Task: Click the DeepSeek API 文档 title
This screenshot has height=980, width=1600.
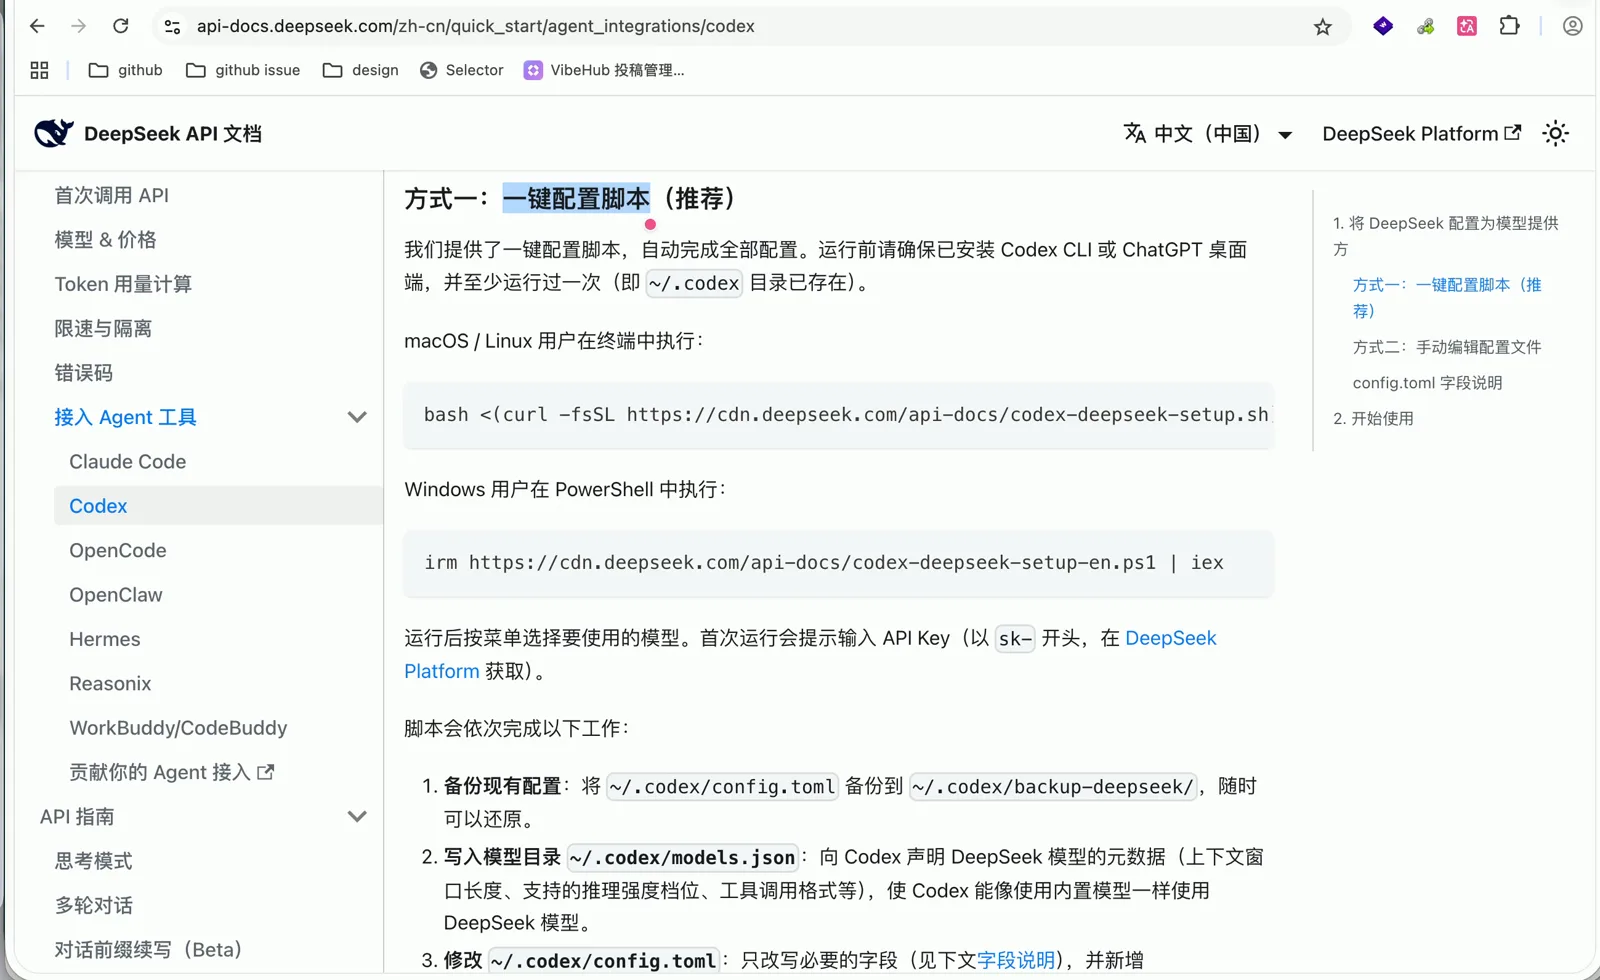Action: (173, 134)
